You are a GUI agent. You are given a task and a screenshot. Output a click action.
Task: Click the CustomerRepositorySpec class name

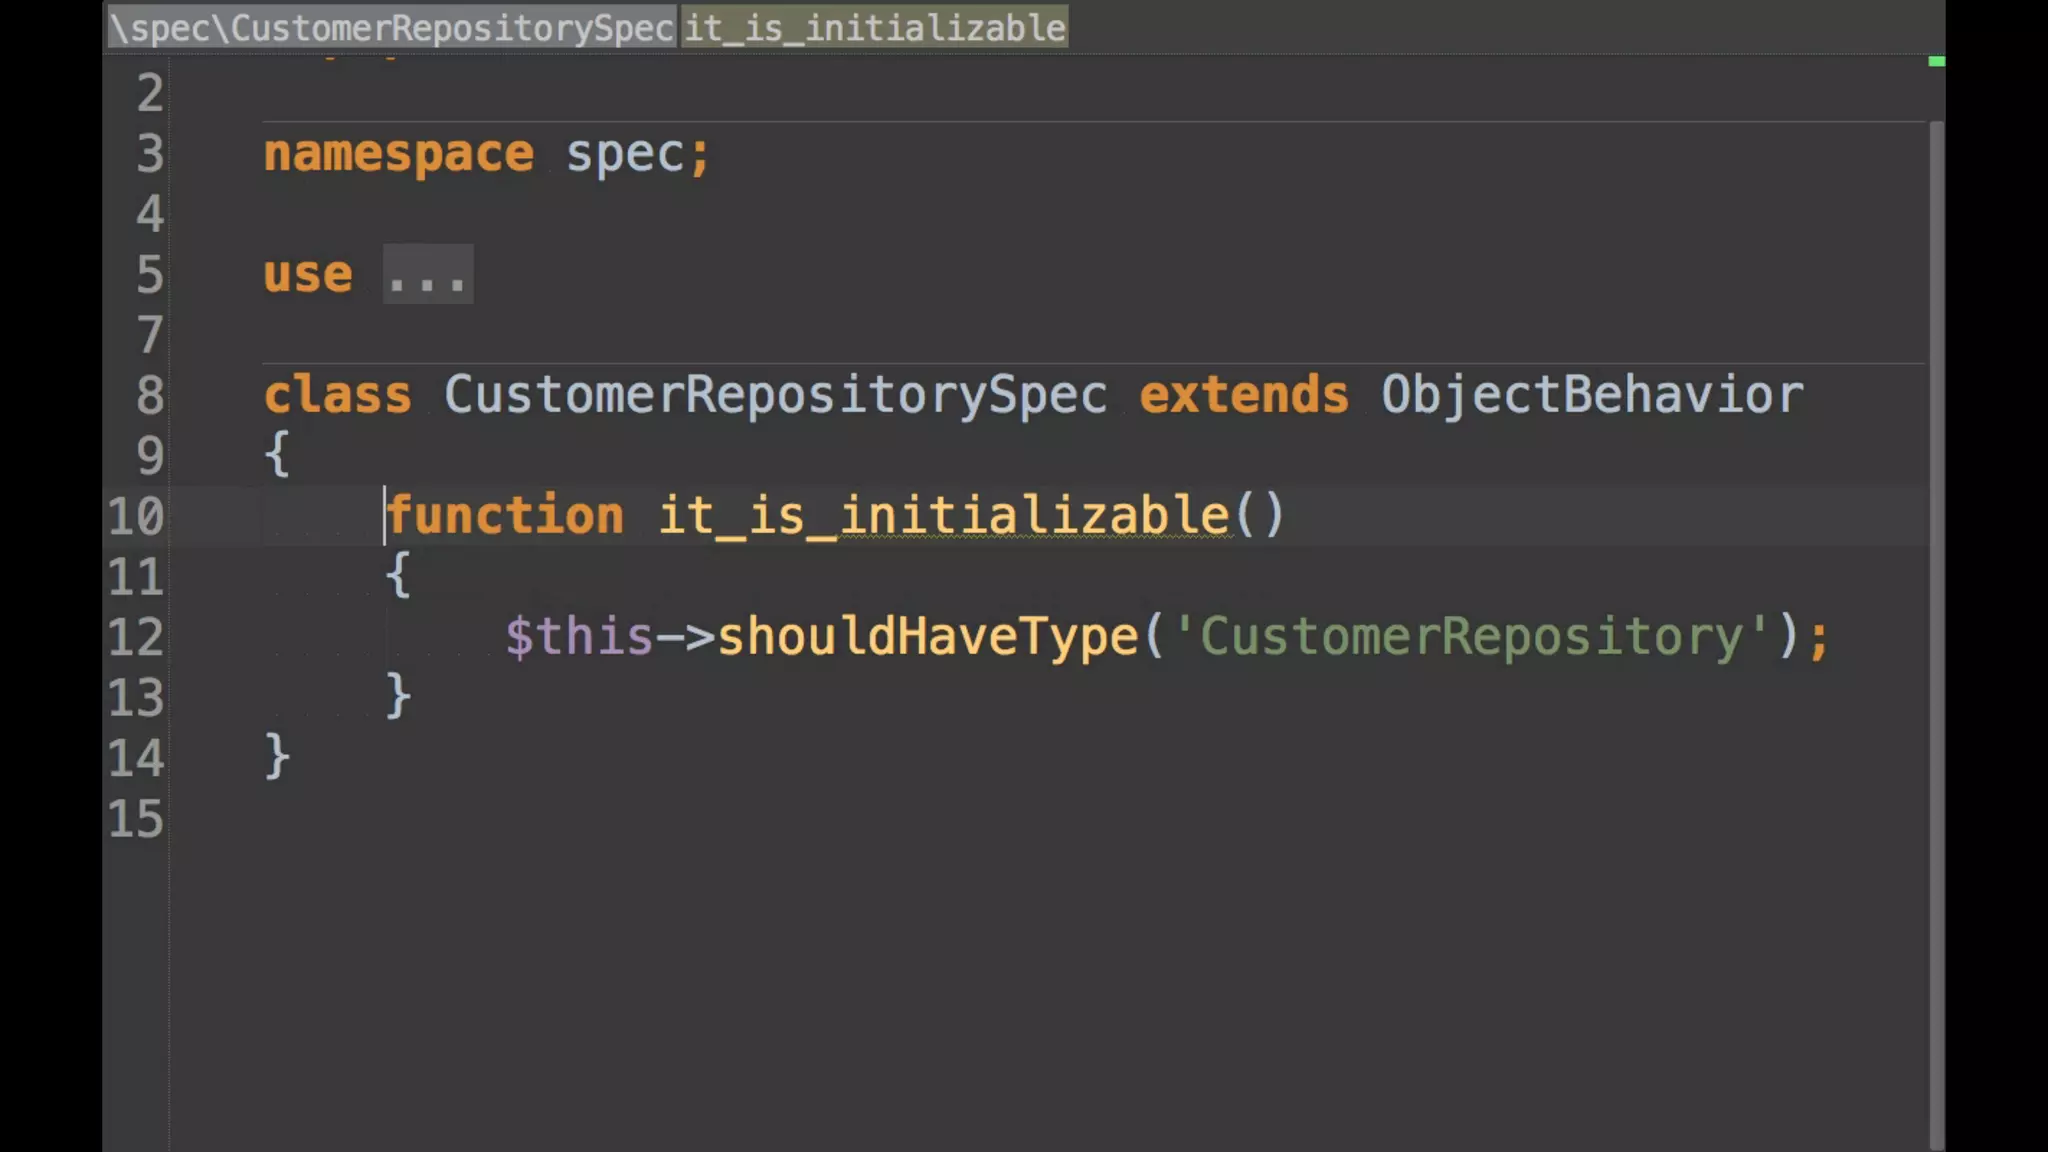click(776, 396)
